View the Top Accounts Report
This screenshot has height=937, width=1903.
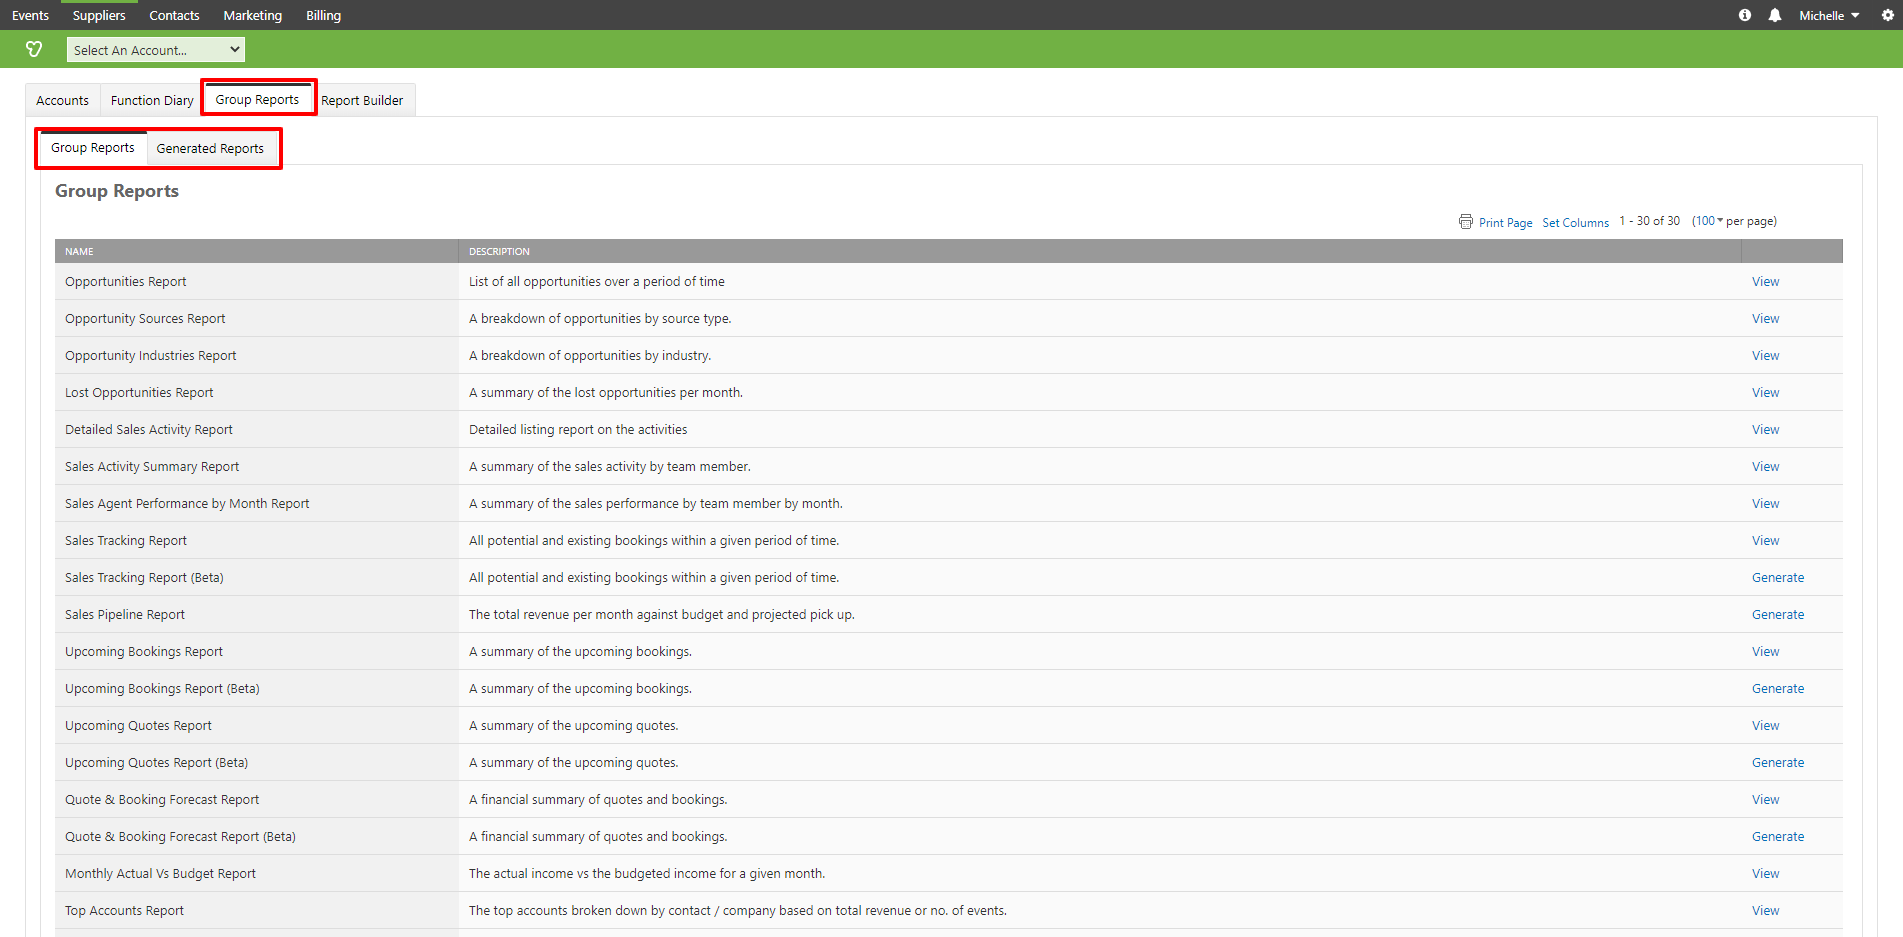[x=1765, y=911]
